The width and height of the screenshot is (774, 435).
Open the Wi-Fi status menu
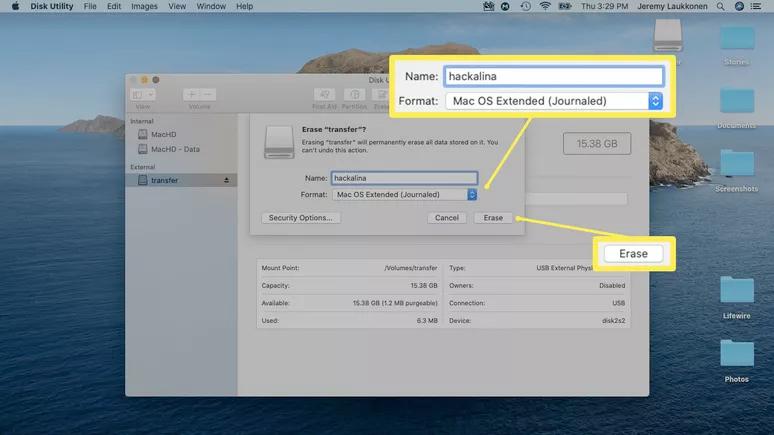(545, 6)
